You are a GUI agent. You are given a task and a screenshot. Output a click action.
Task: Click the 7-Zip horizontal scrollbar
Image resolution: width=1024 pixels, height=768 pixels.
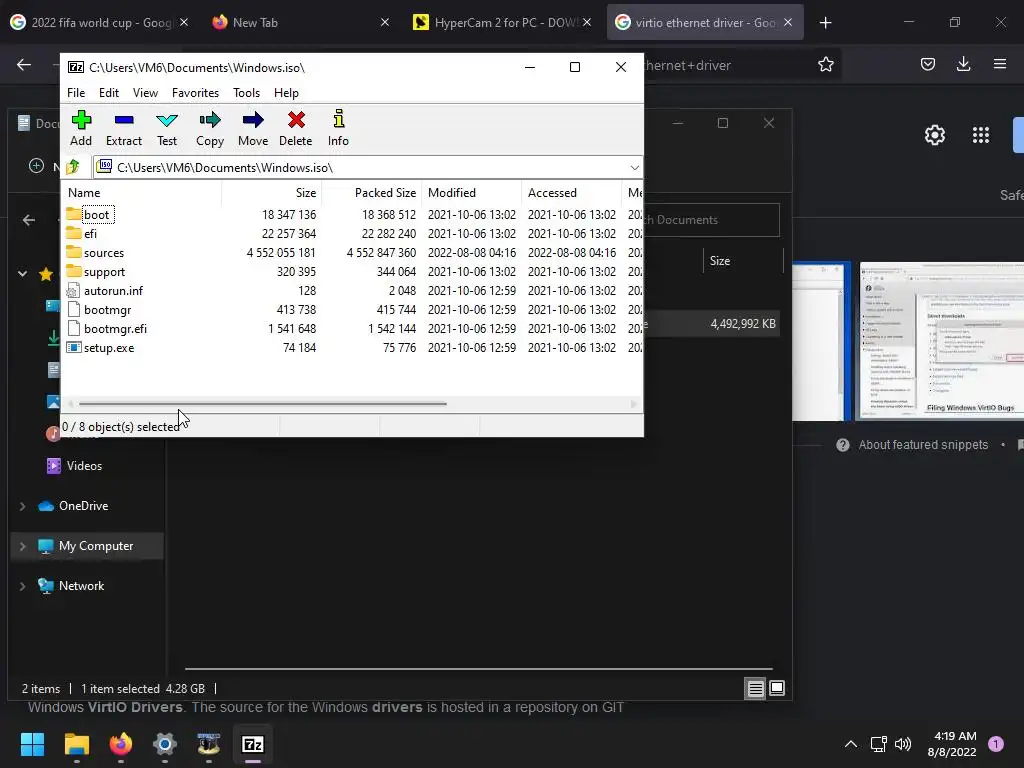[263, 404]
